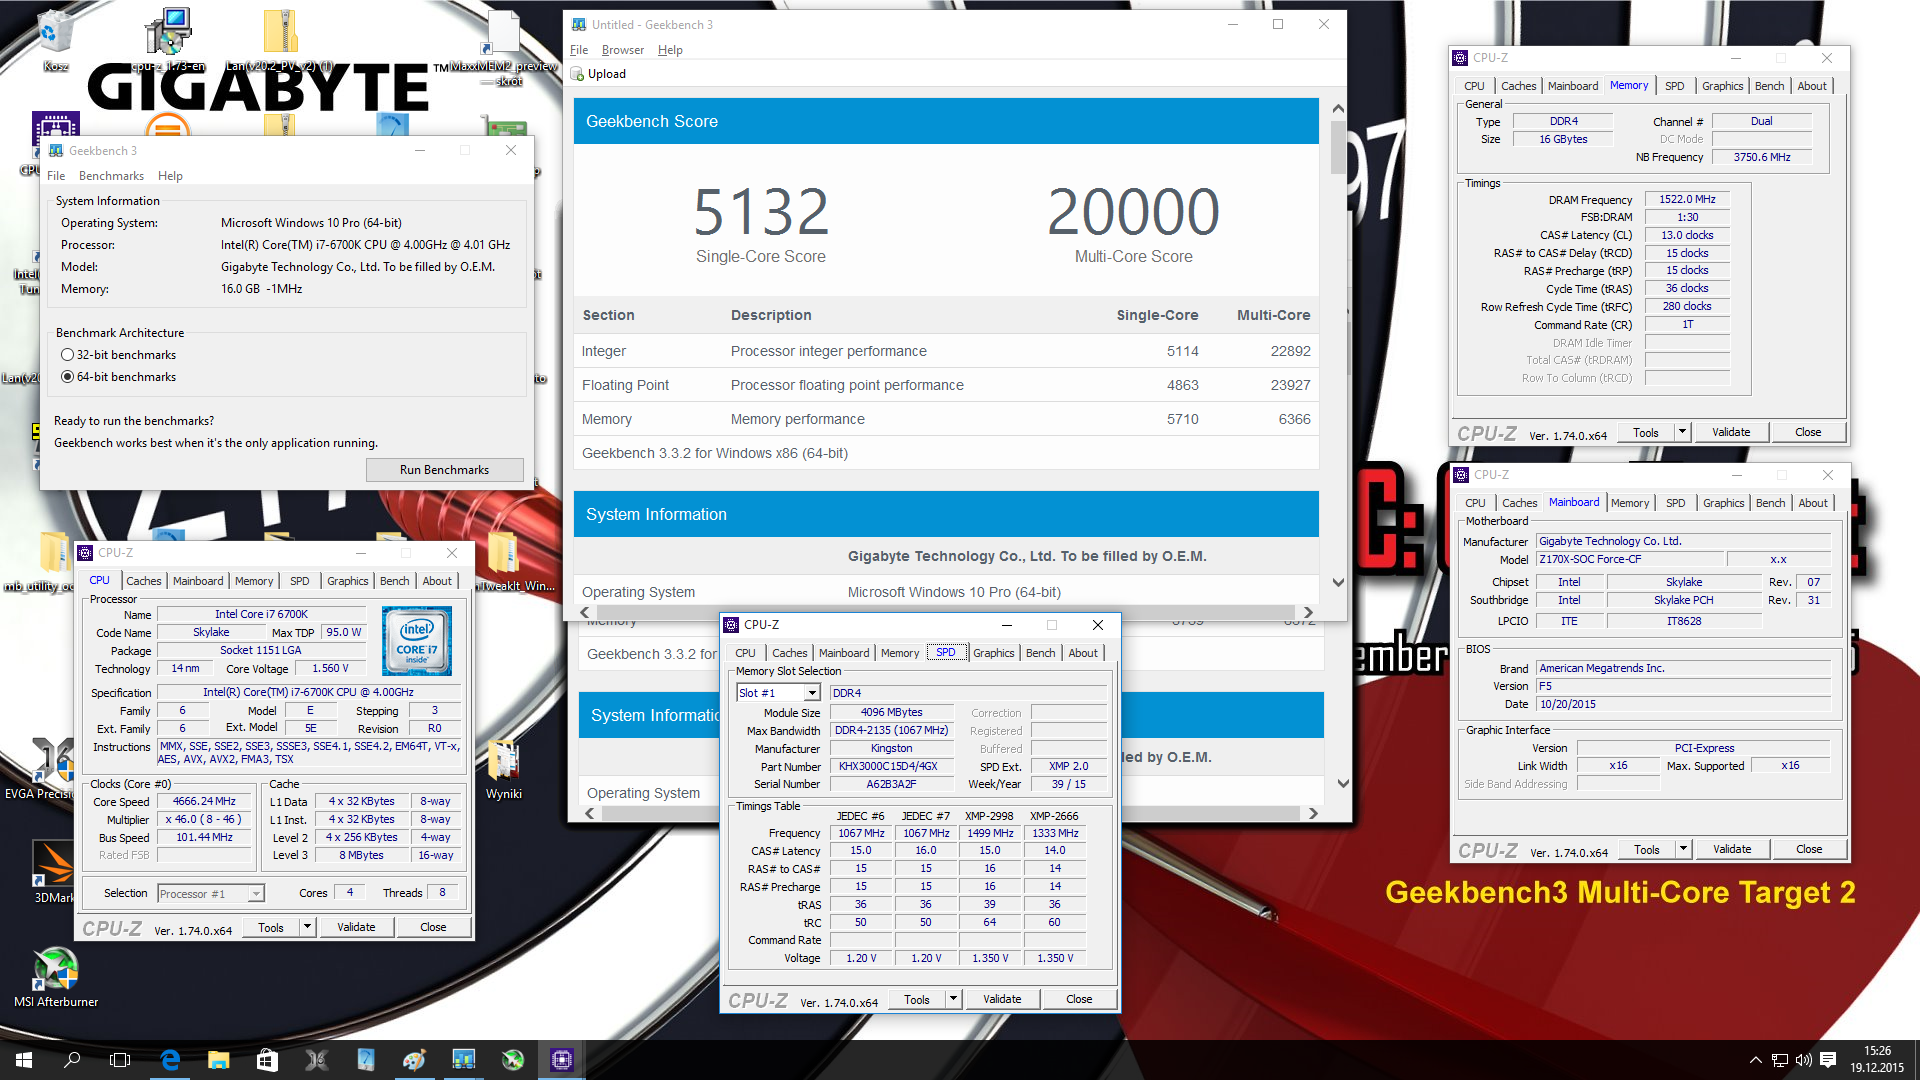Click down arrow of Geekbench results scrollbar
The height and width of the screenshot is (1080, 1920).
(1338, 582)
